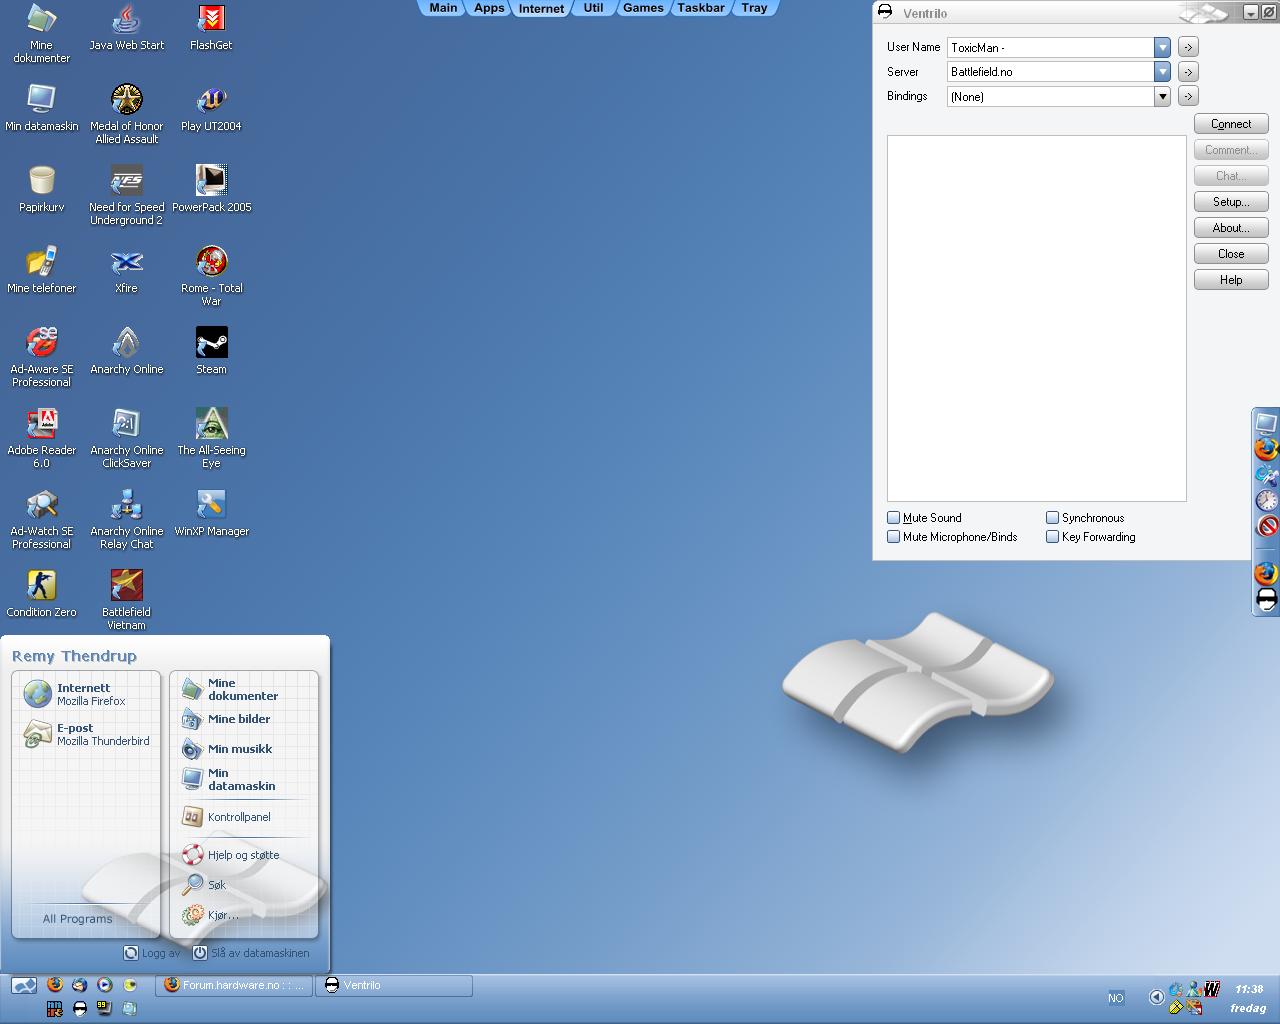Image resolution: width=1280 pixels, height=1024 pixels.
Task: Switch to the Main tab
Action: pos(443,7)
